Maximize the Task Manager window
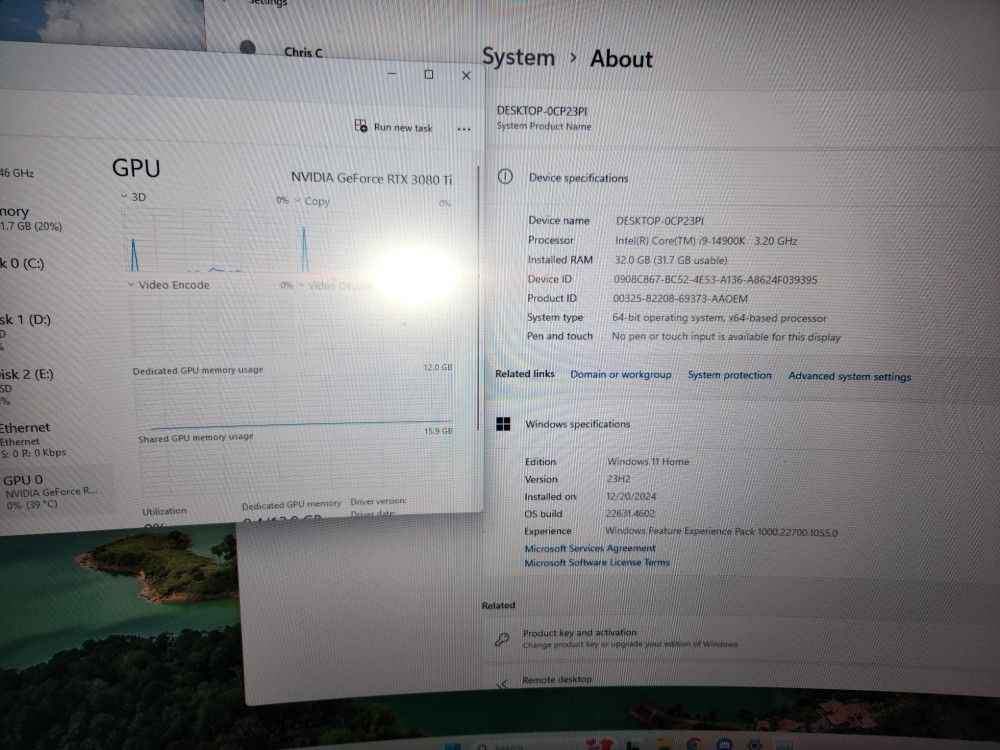Image resolution: width=1000 pixels, height=750 pixels. click(x=429, y=75)
